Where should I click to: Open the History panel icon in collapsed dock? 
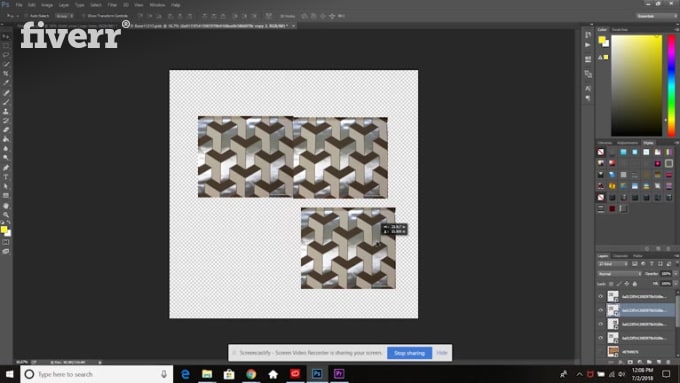588,35
